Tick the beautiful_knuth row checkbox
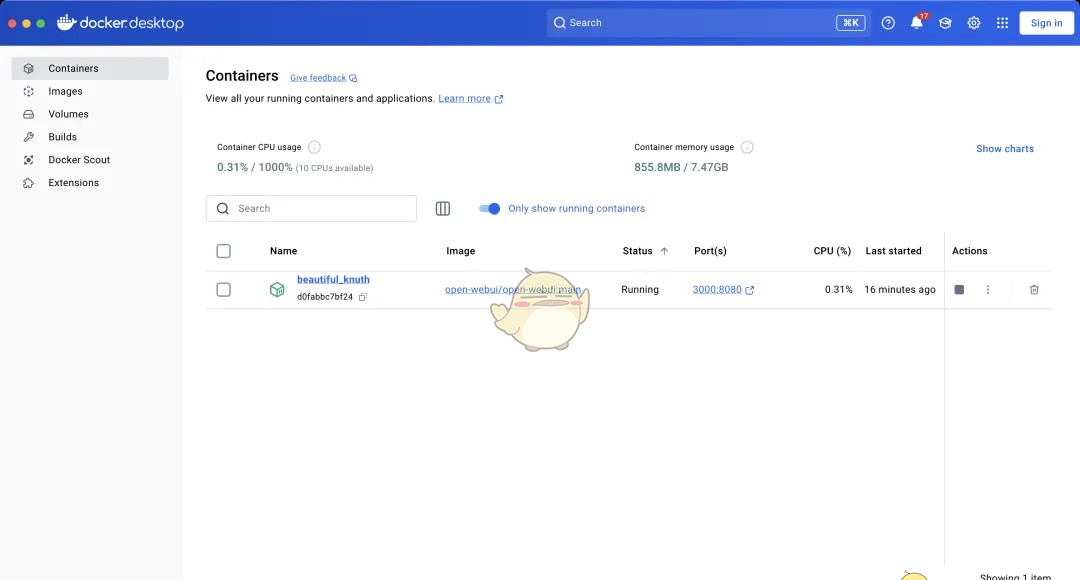This screenshot has width=1080, height=580. coord(223,289)
